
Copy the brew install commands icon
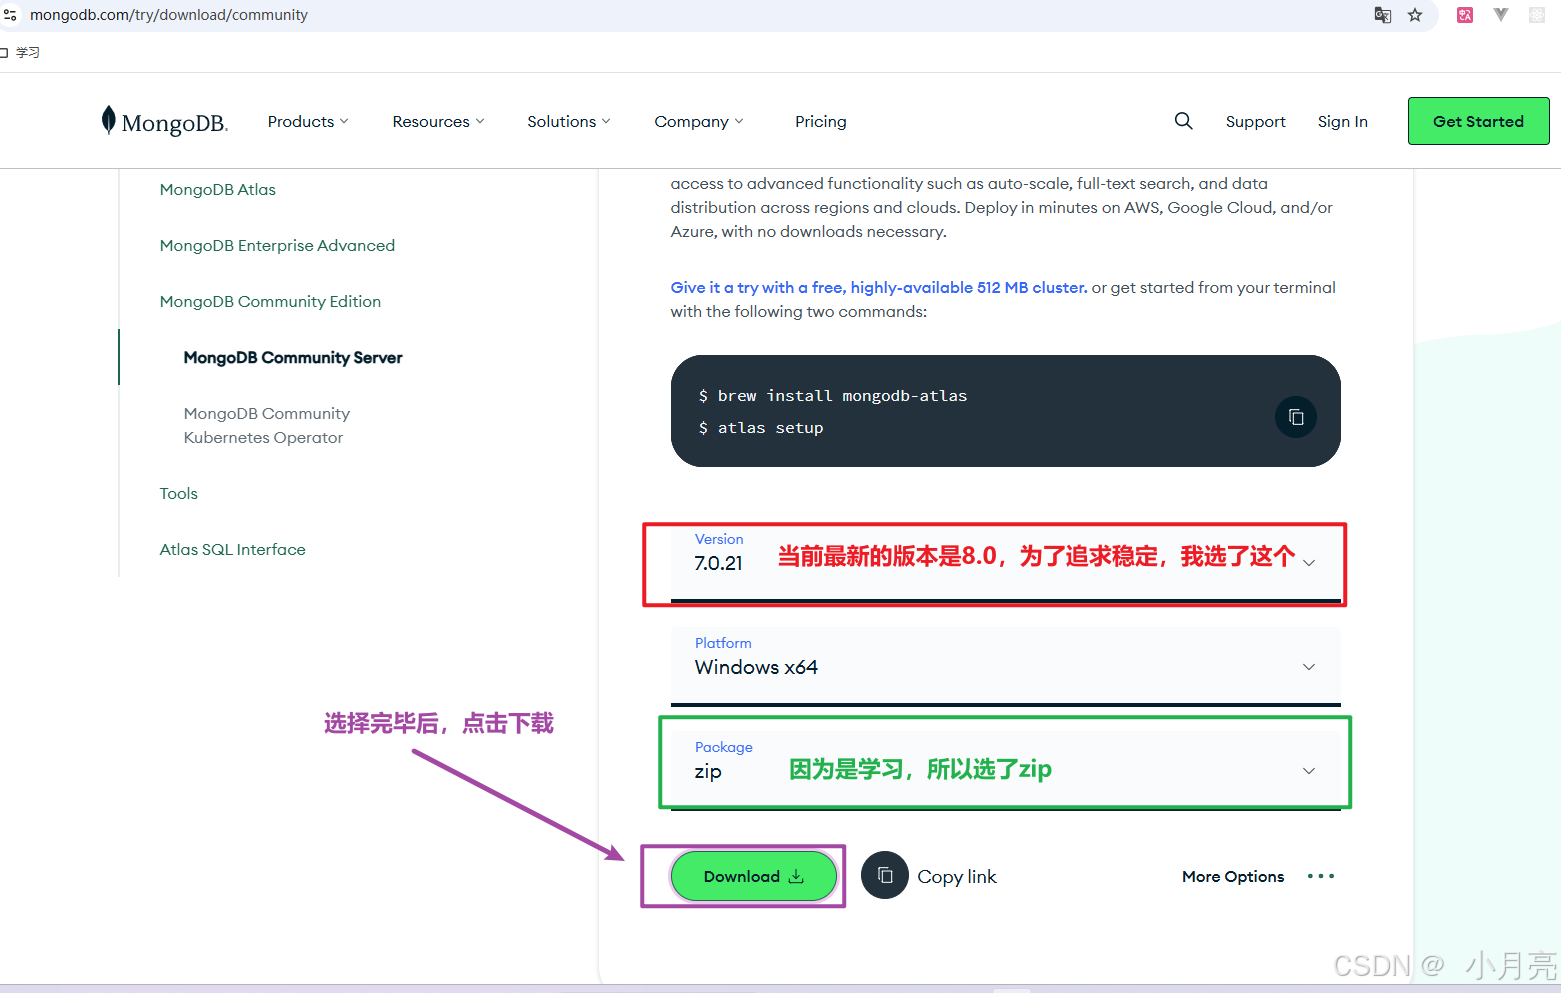tap(1296, 417)
